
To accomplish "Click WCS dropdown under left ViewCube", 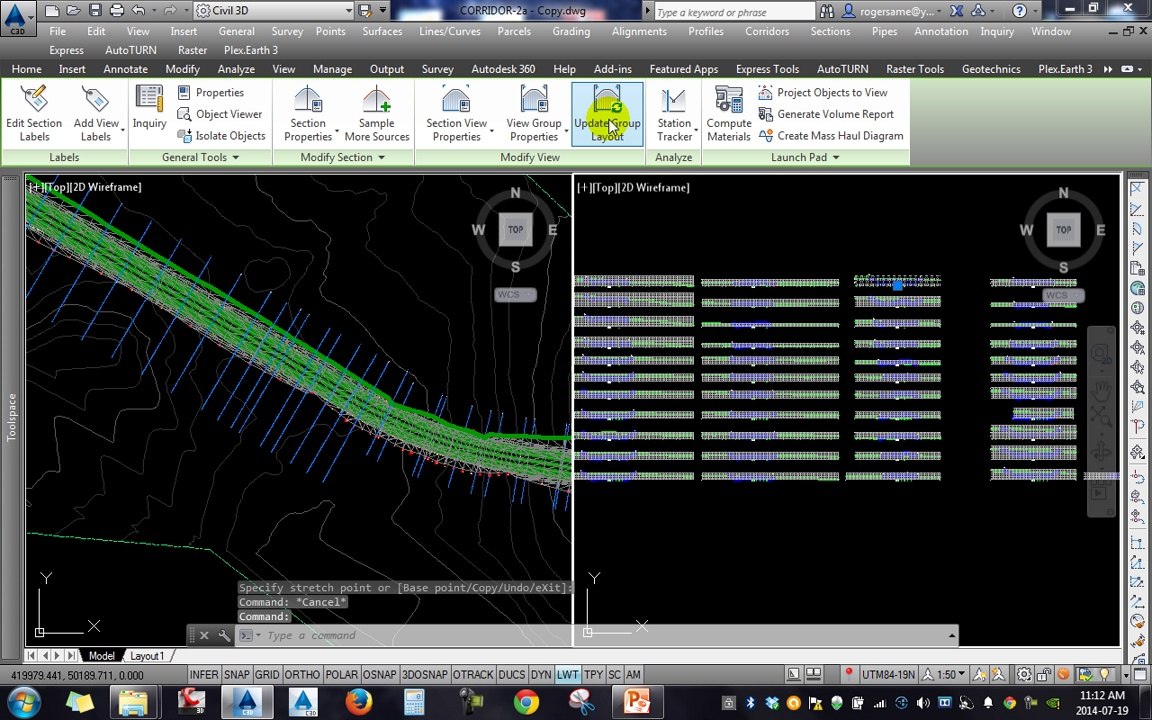I will point(515,295).
